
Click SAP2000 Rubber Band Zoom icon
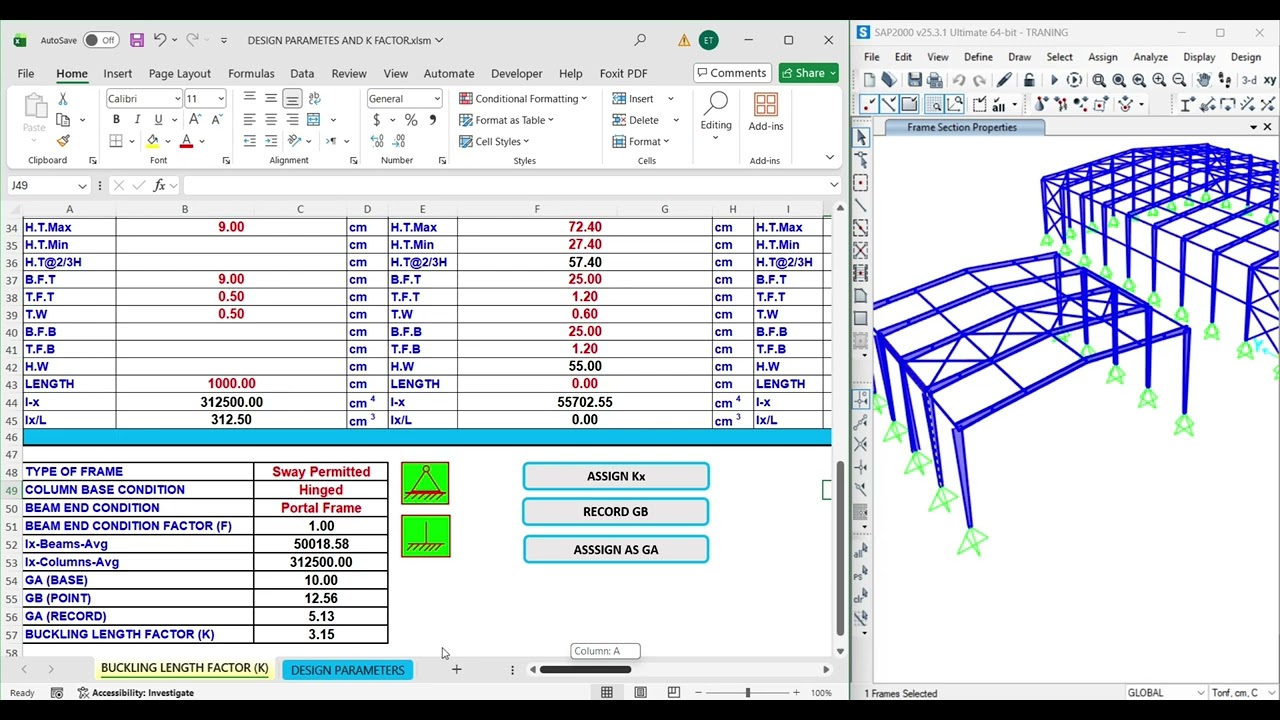pyautogui.click(x=1099, y=80)
